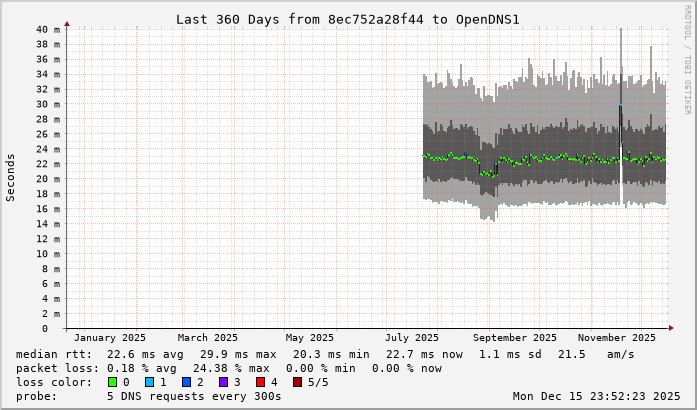Click the January 2025 x-axis label
The width and height of the screenshot is (697, 410).
(110, 338)
